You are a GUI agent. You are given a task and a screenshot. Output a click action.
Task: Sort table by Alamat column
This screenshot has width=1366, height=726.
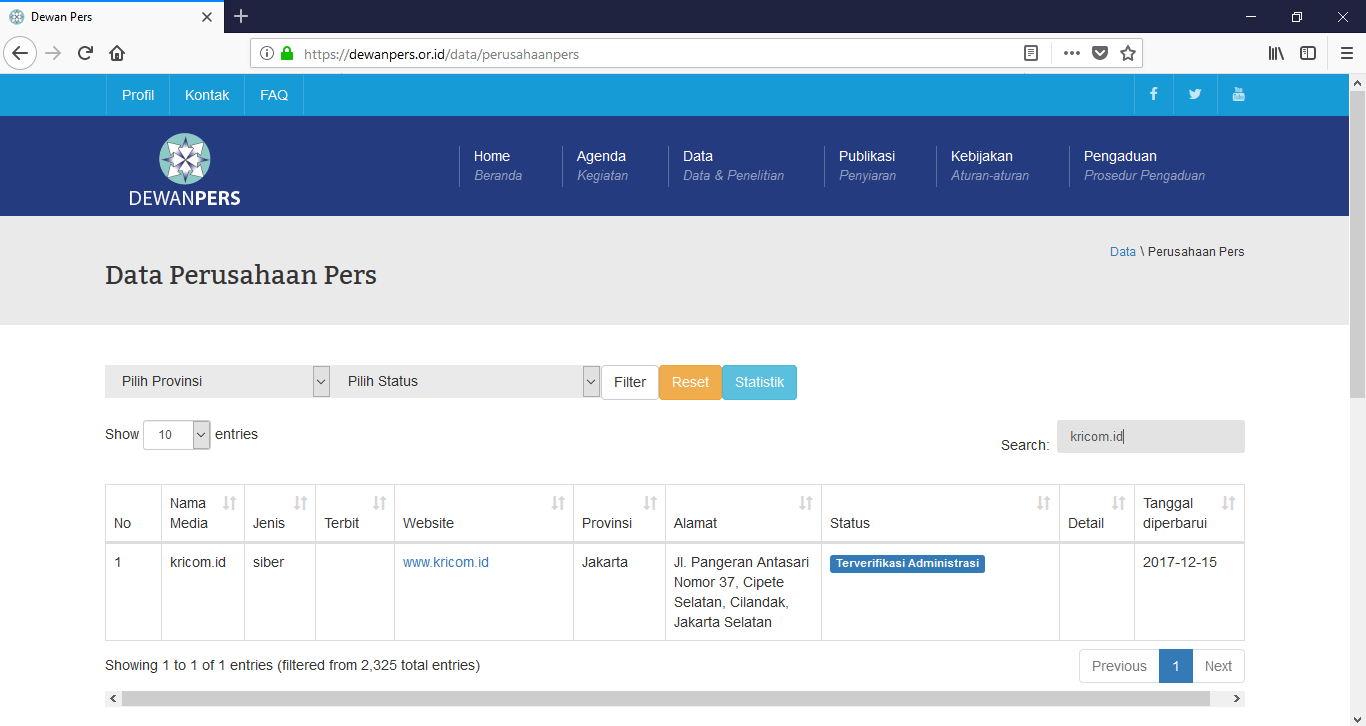[744, 513]
